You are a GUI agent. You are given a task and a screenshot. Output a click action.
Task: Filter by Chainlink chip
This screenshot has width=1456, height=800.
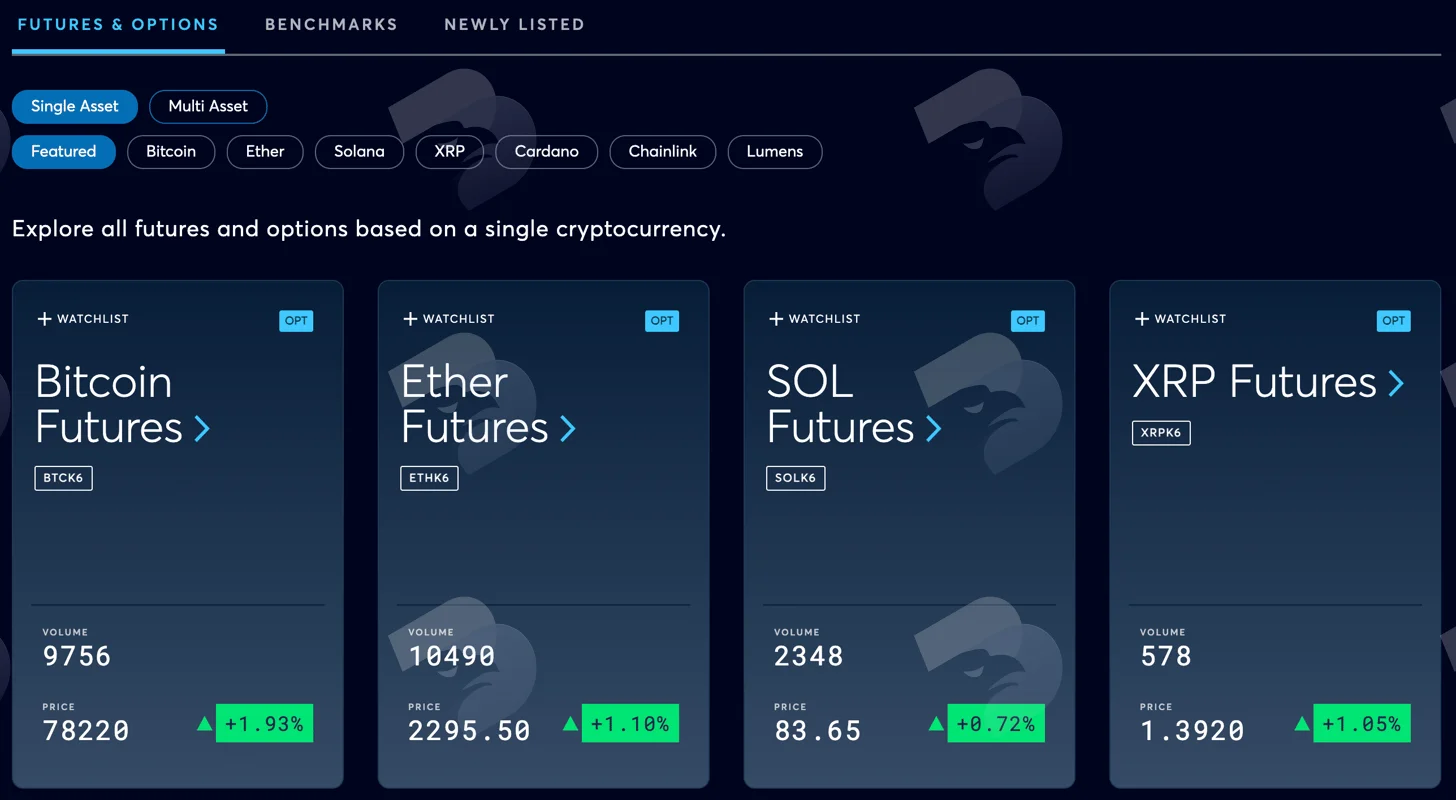pyautogui.click(x=663, y=152)
